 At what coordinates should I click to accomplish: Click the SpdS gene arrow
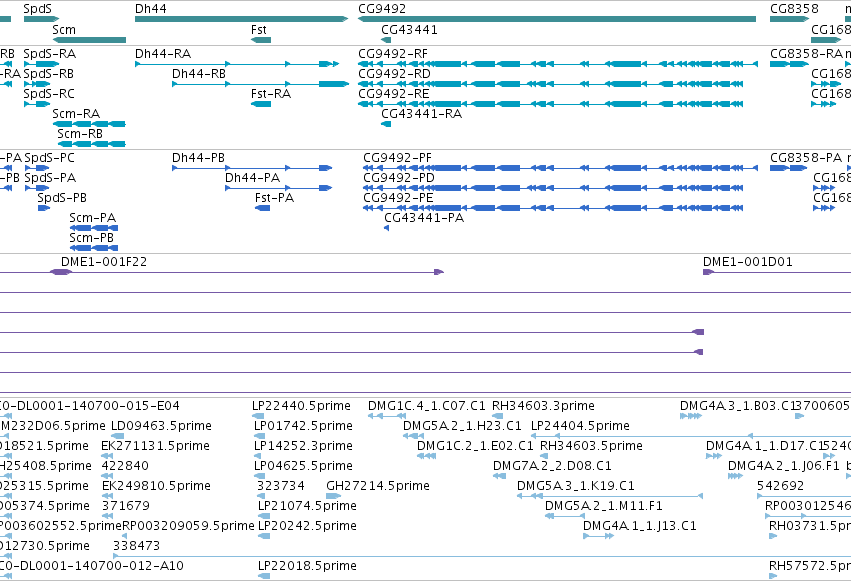point(41,19)
